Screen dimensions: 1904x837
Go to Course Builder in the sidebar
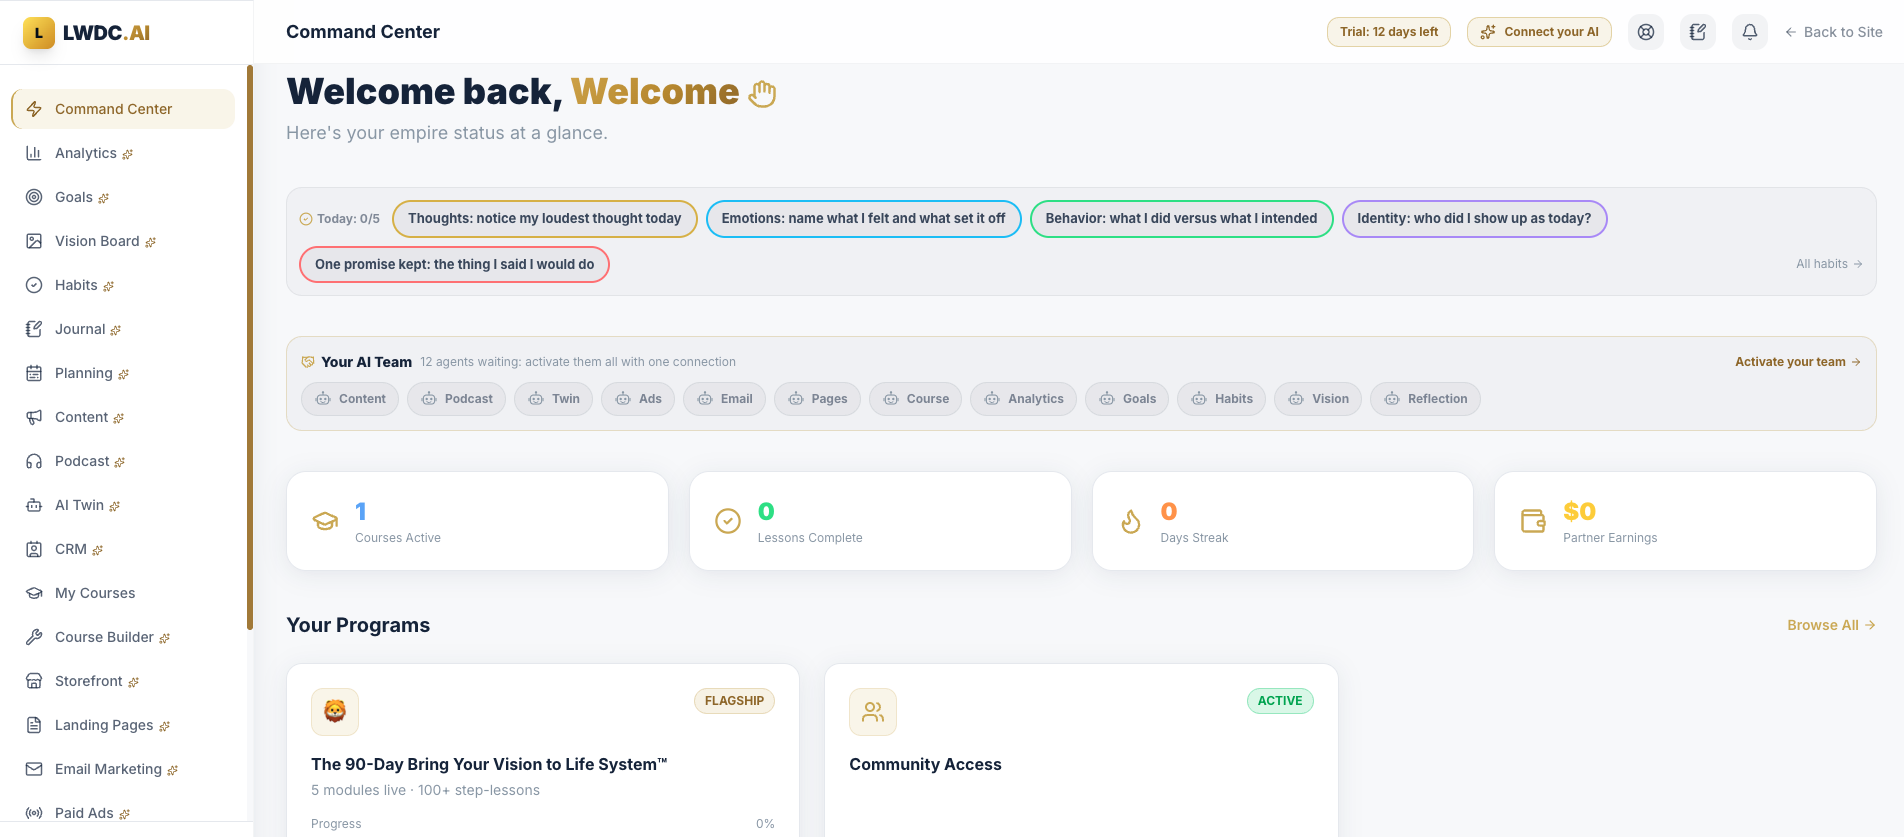point(123,637)
